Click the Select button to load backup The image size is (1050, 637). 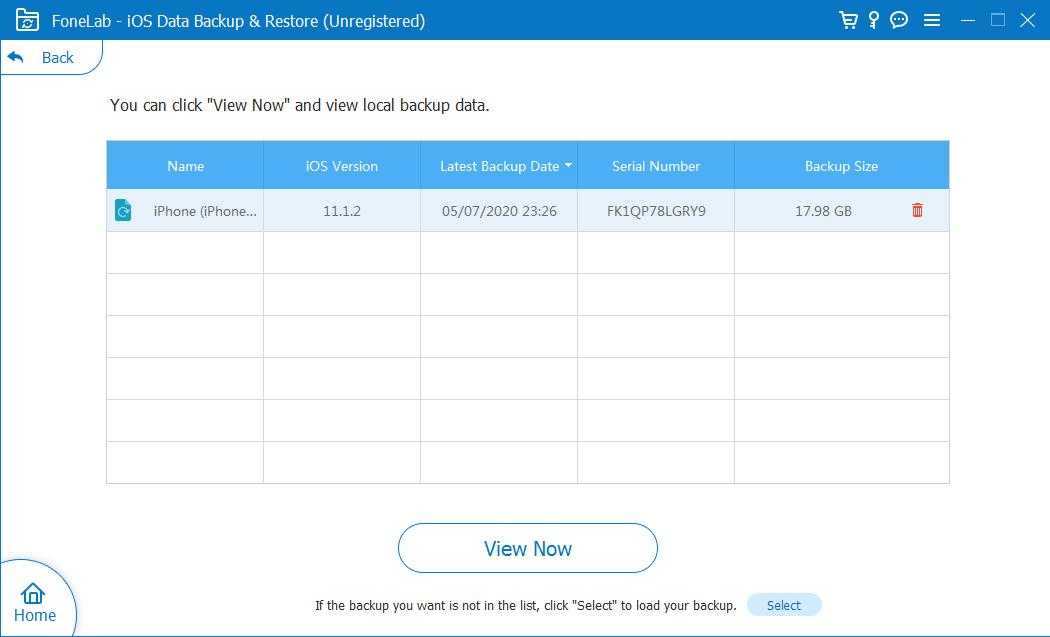click(x=783, y=605)
